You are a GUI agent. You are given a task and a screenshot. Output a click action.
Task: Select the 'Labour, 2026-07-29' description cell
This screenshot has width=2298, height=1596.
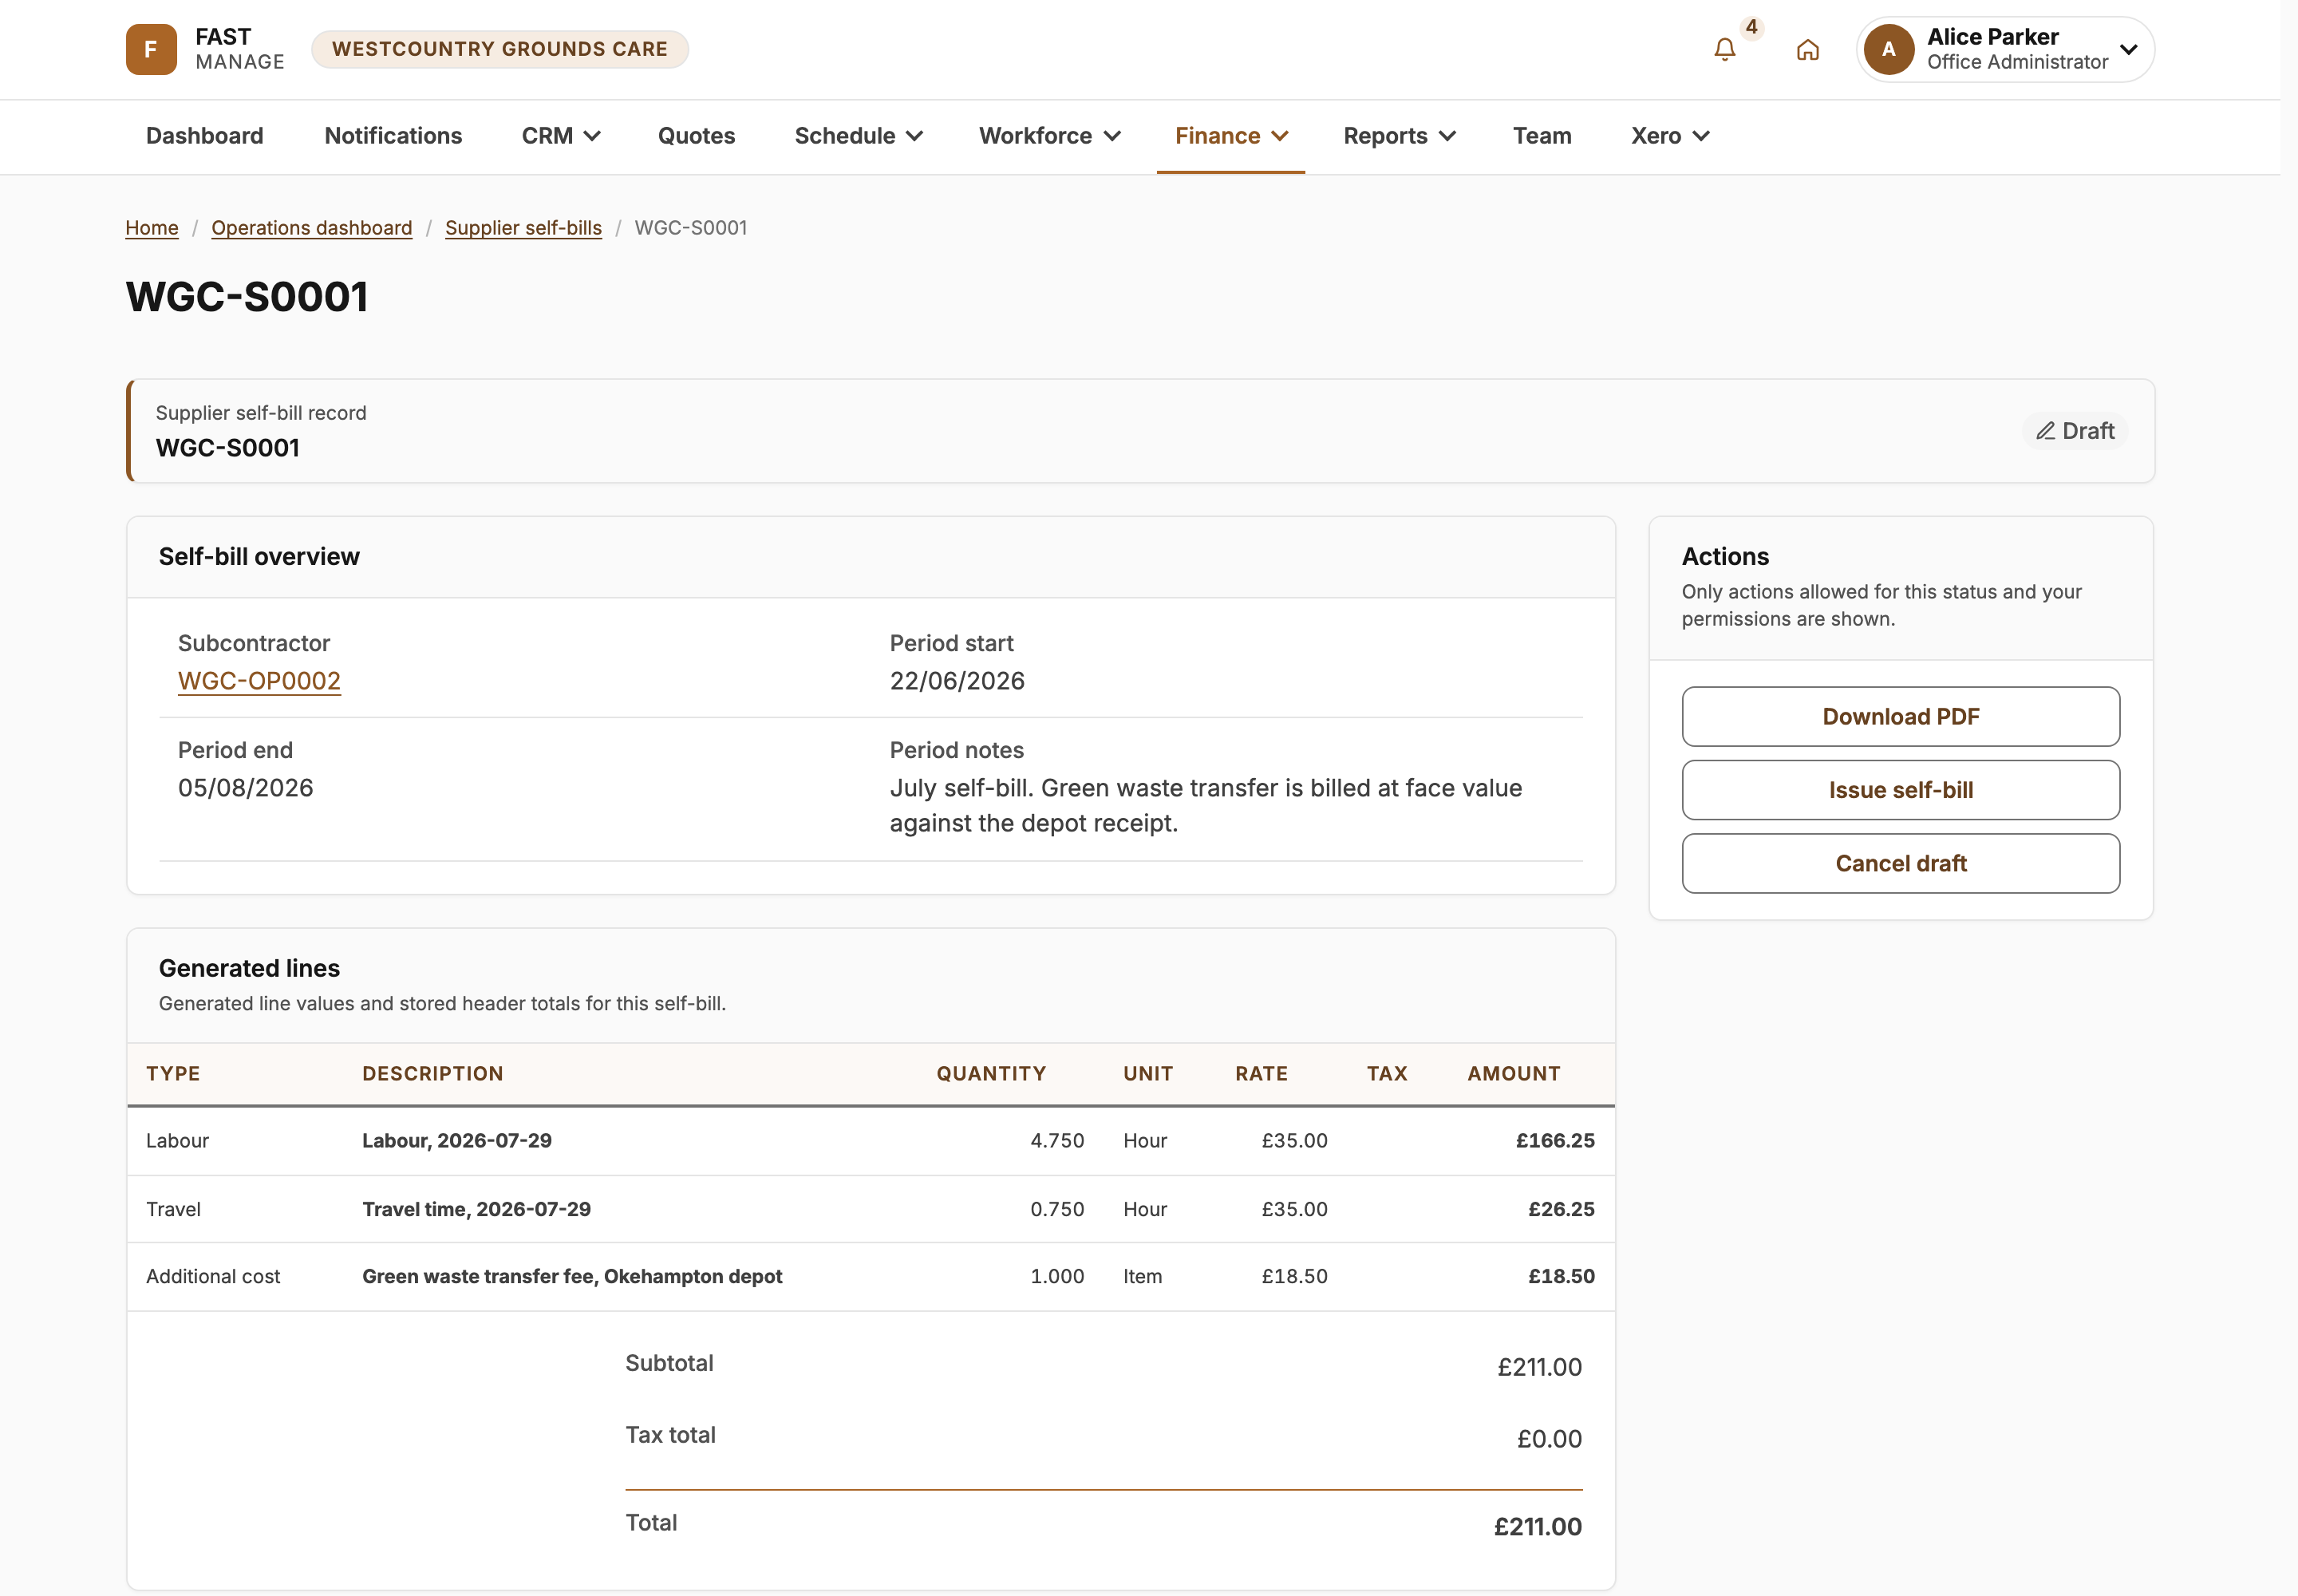(x=457, y=1140)
